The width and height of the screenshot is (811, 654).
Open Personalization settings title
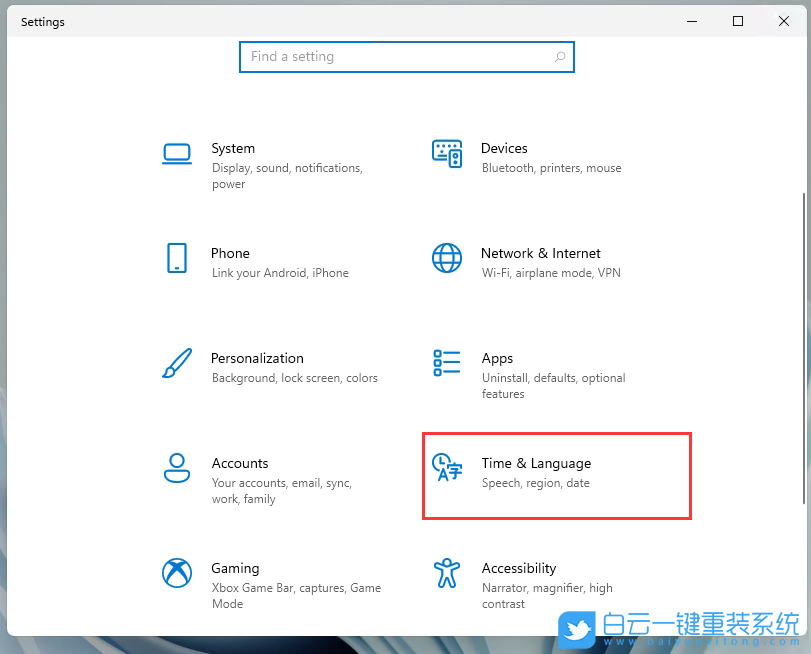click(x=257, y=358)
